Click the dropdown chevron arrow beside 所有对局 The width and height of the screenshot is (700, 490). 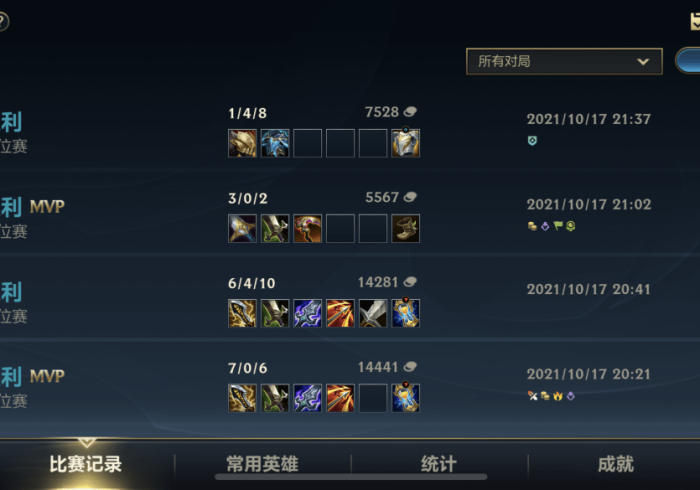click(643, 62)
